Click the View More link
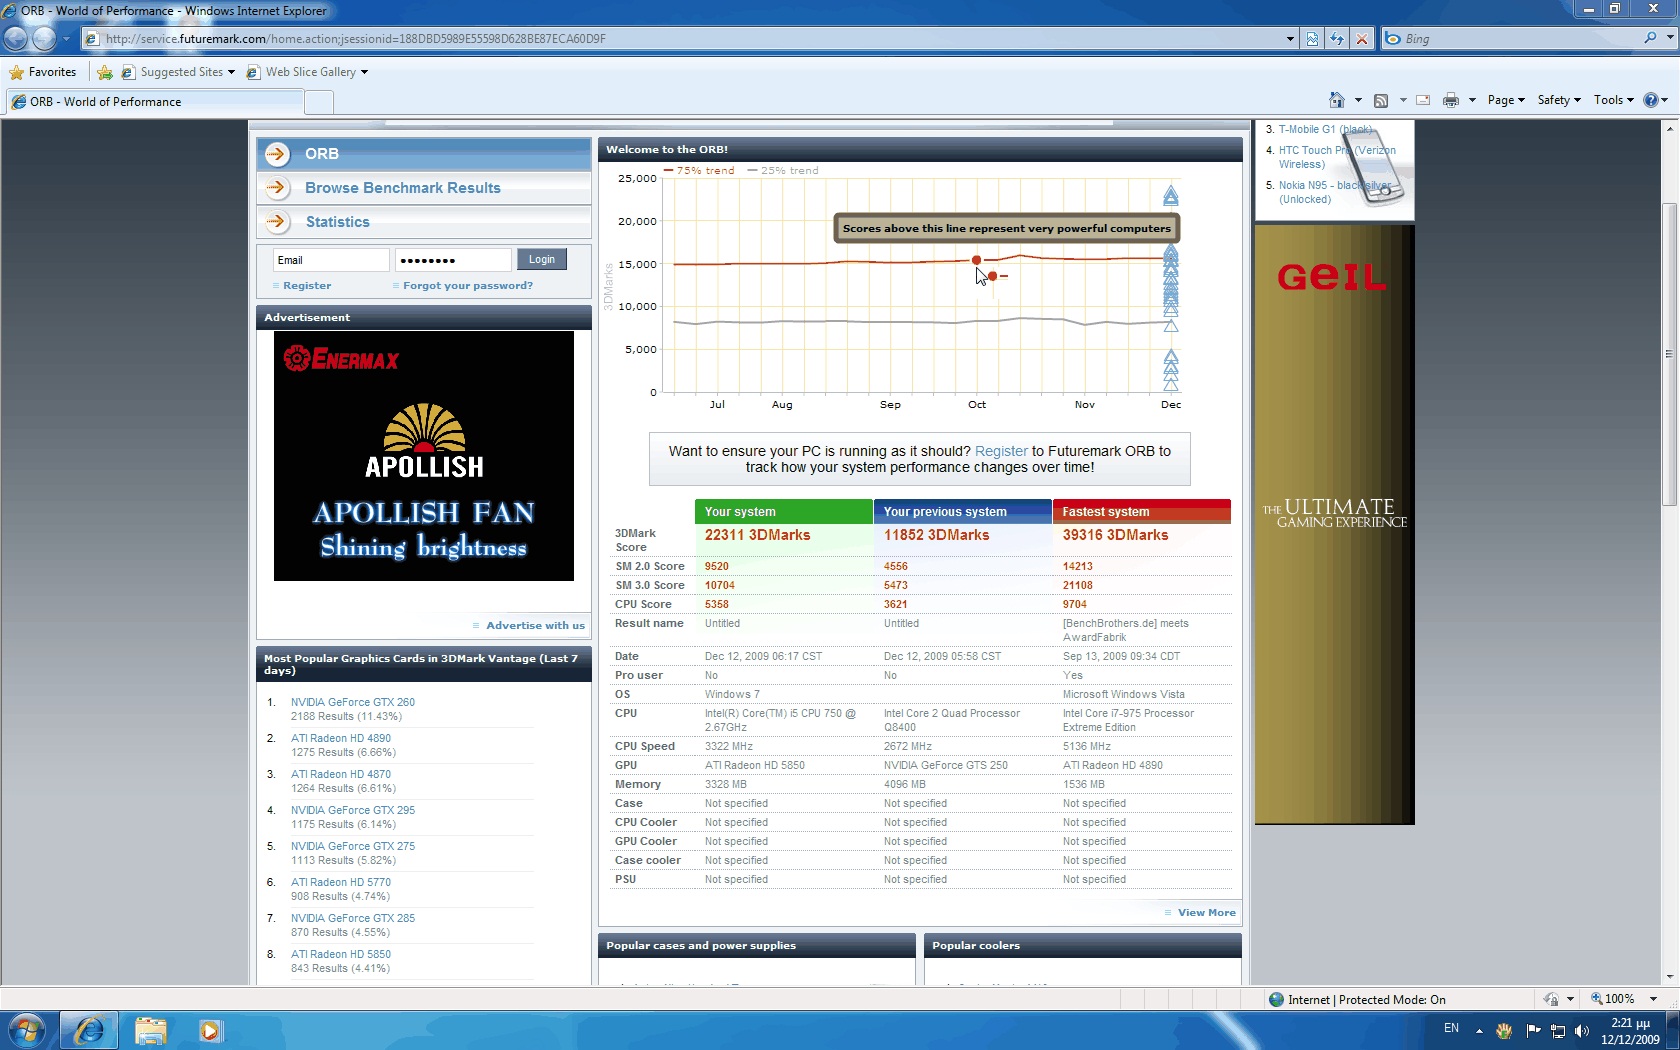This screenshot has height=1050, width=1680. [x=1206, y=913]
